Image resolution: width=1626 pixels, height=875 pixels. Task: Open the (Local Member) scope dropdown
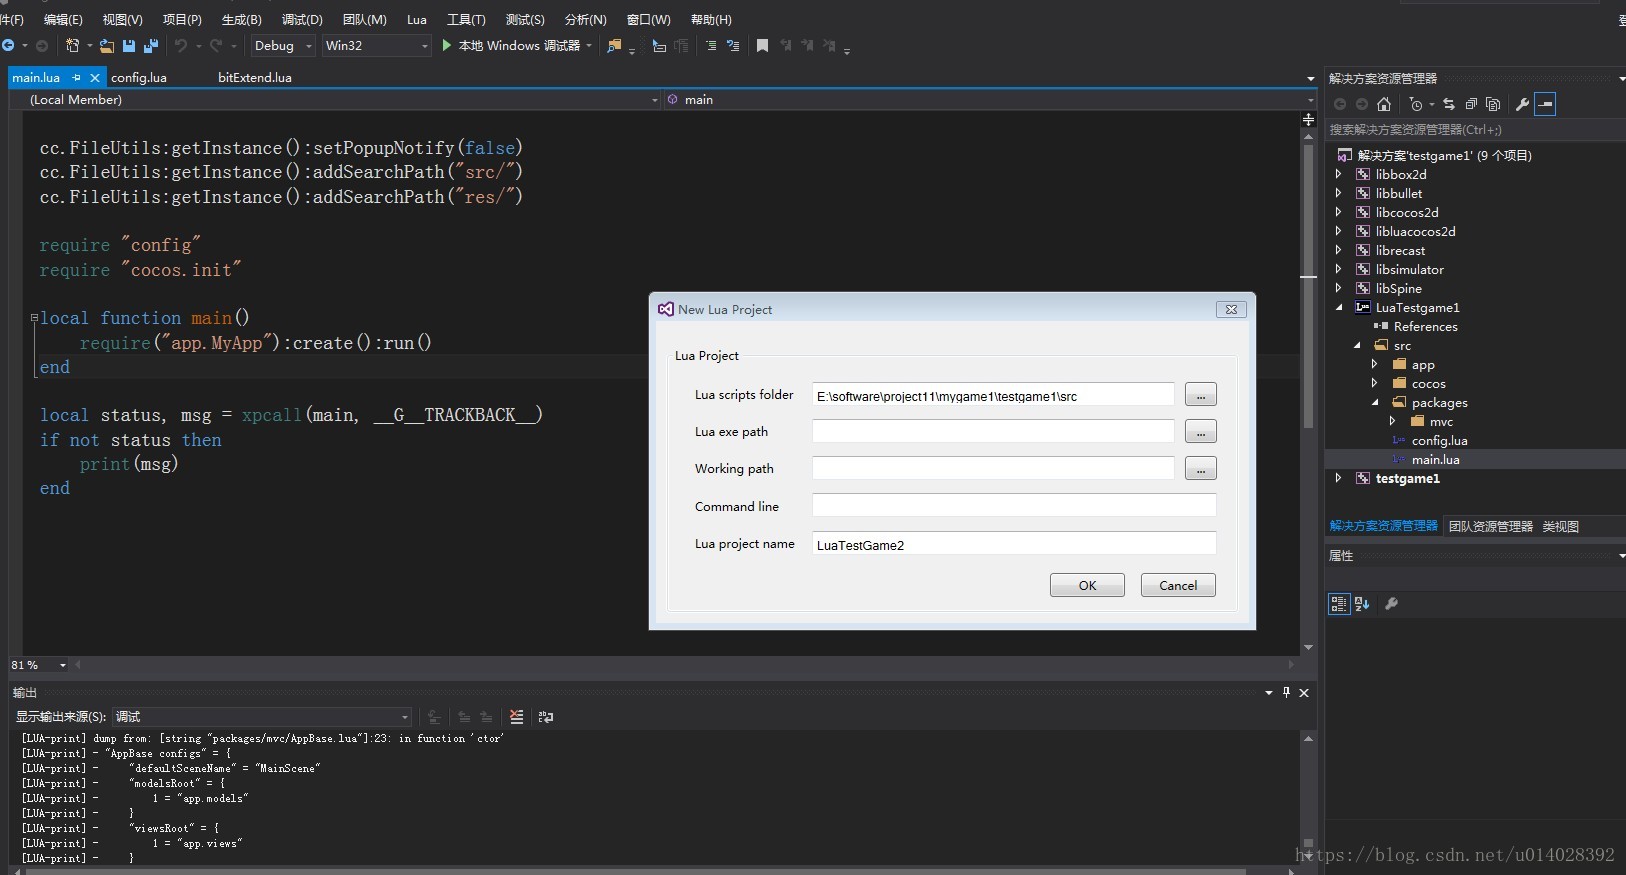[655, 100]
